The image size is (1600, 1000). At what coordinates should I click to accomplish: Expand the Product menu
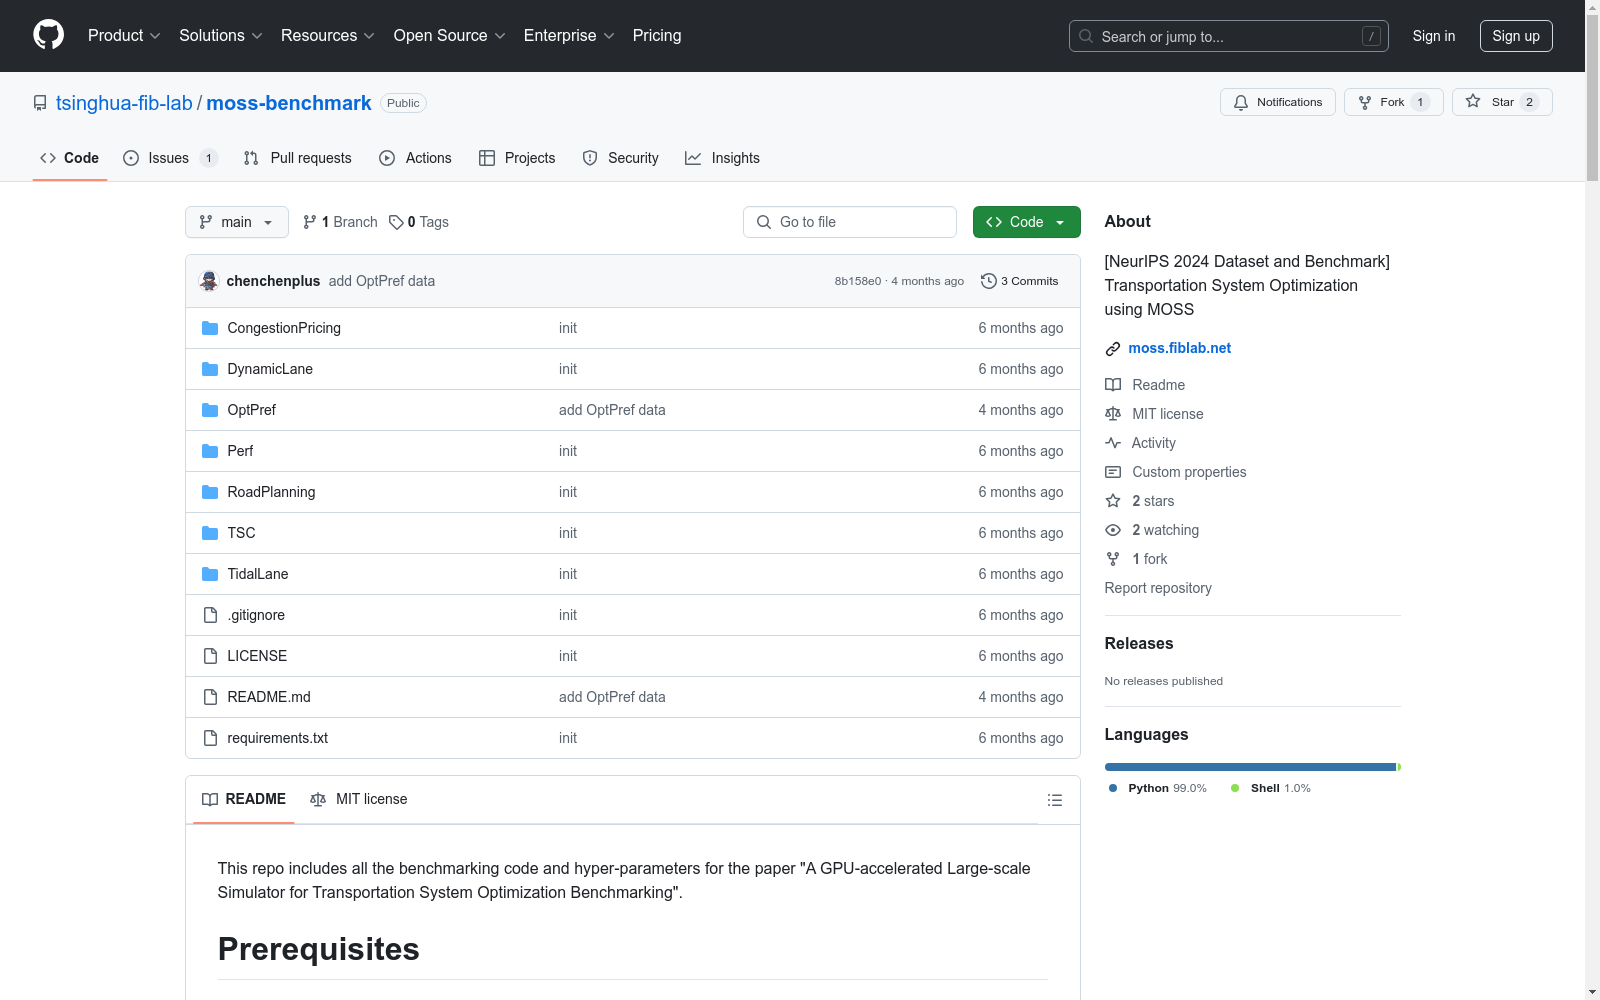click(x=124, y=36)
